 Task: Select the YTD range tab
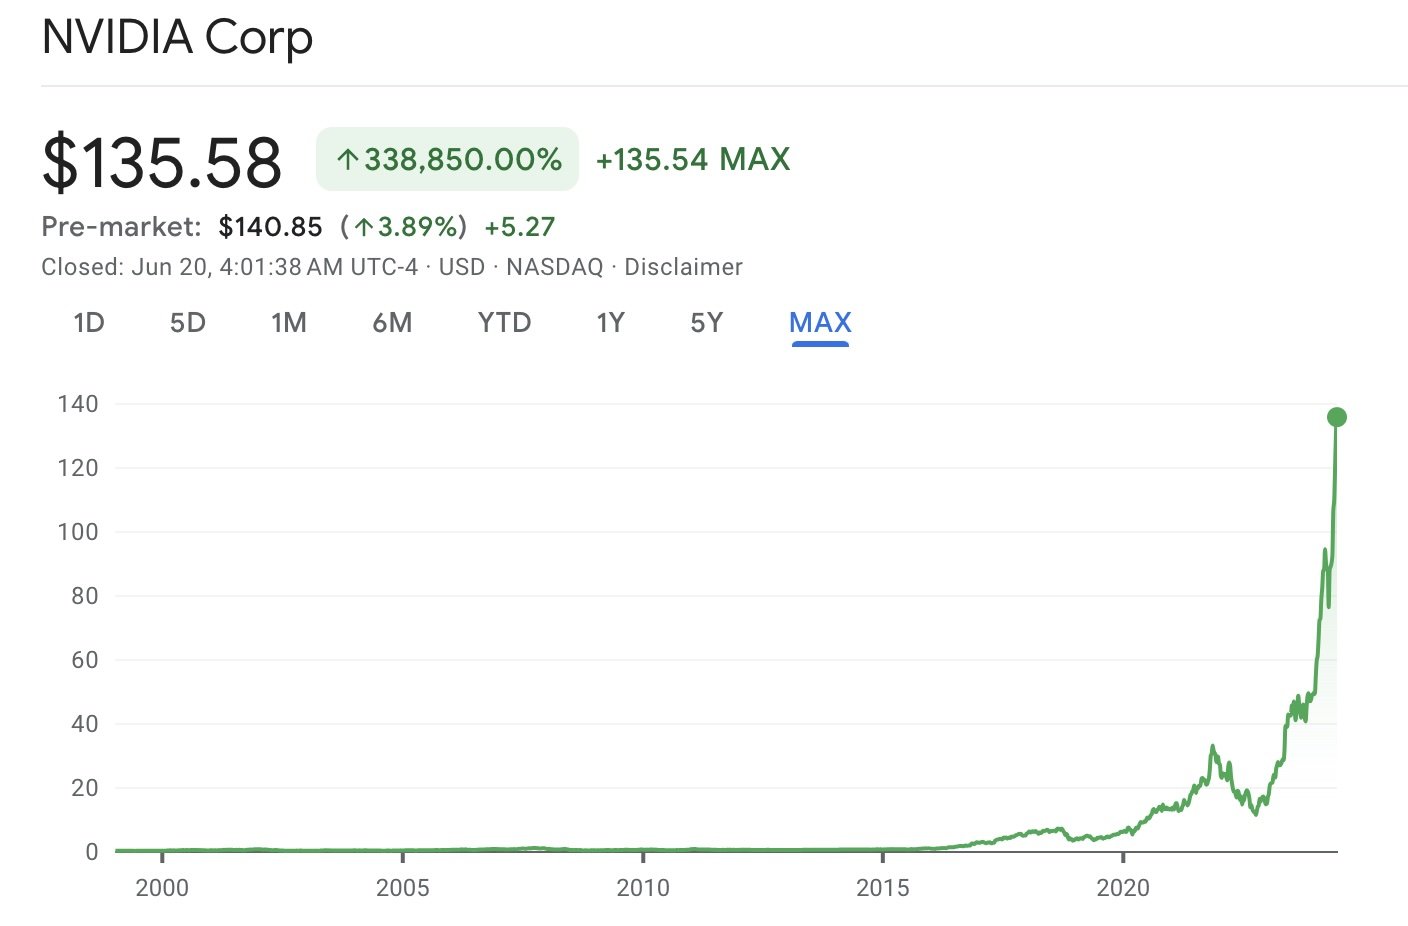[x=504, y=323]
